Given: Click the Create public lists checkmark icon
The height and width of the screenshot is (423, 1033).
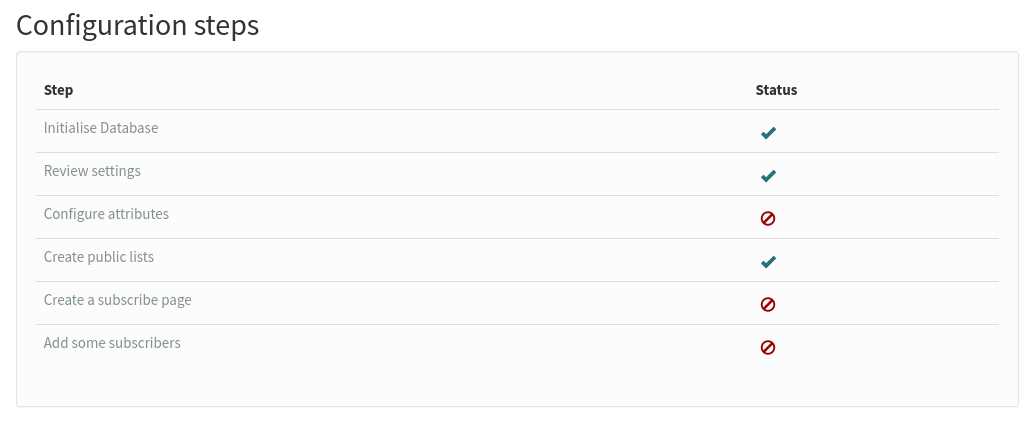Looking at the screenshot, I should 768,262.
